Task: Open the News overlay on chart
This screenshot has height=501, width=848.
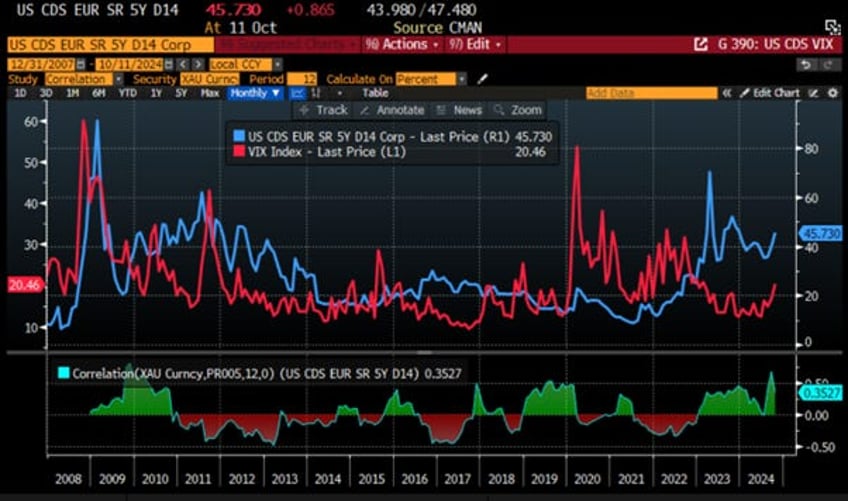Action: point(460,110)
